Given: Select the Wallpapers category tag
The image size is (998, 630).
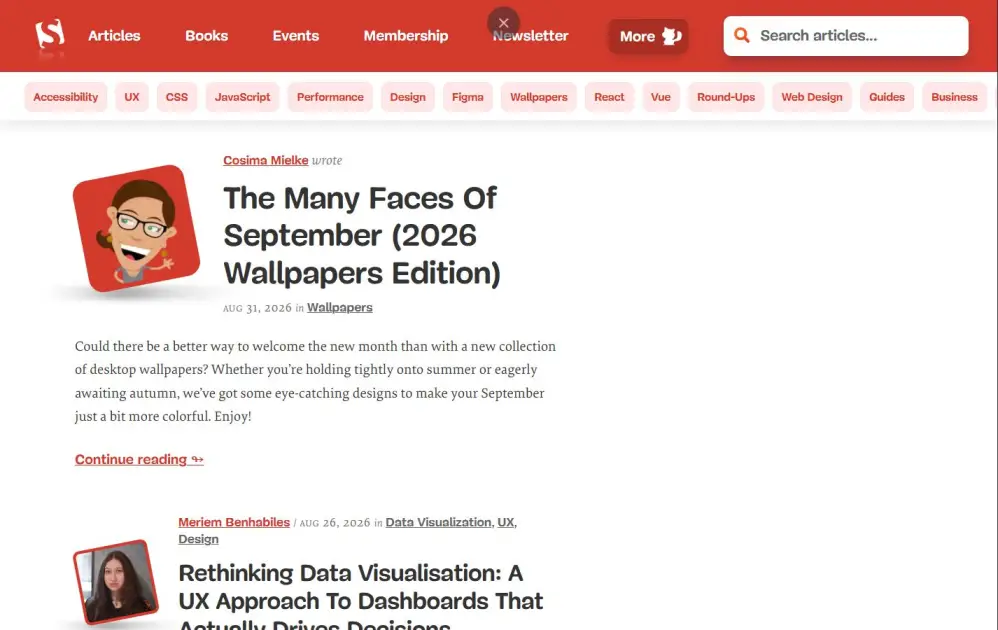Looking at the screenshot, I should [x=538, y=97].
